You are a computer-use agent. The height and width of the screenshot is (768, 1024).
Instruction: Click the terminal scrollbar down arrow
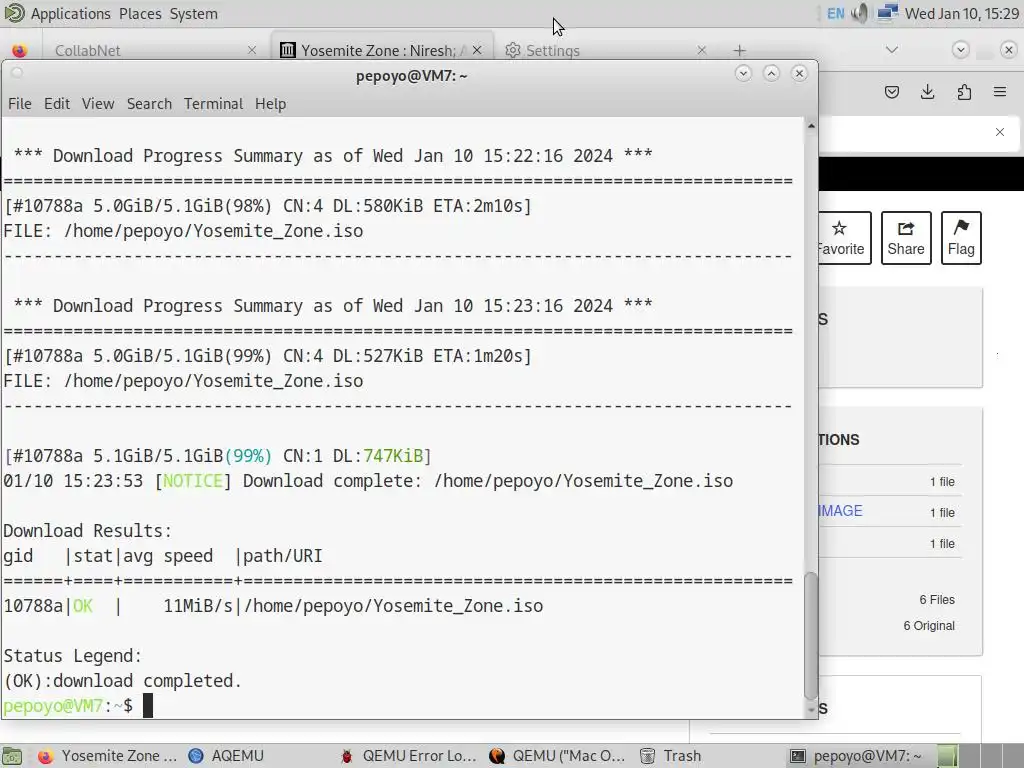pos(811,709)
